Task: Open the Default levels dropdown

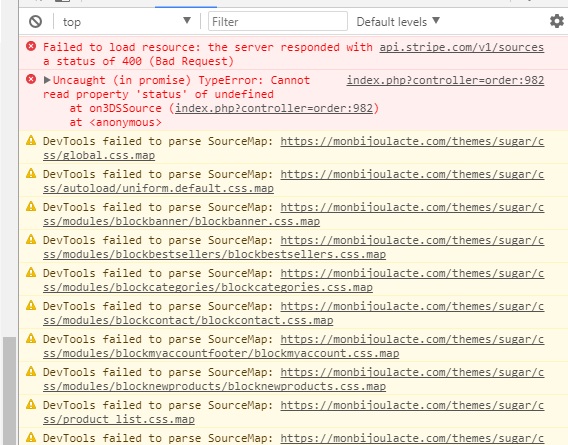Action: [398, 22]
